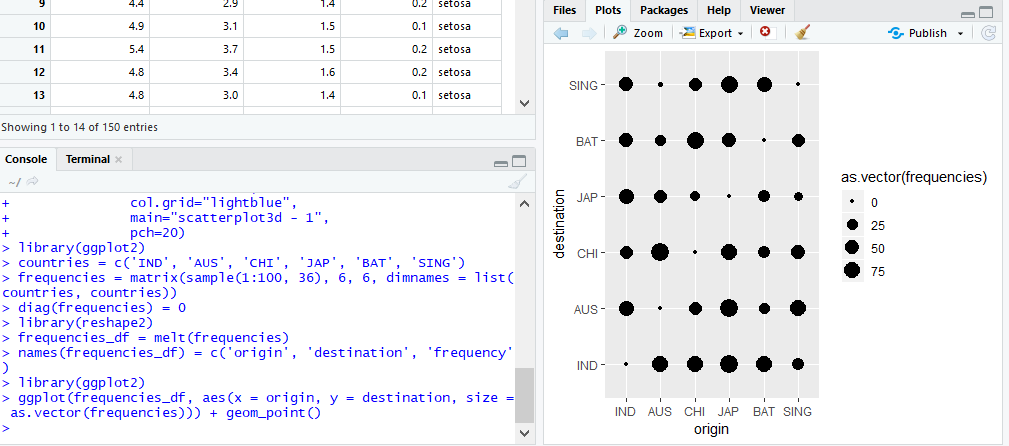Viewport: 1009px width, 446px height.
Task: Maximize the Console pane
Action: coord(519,162)
